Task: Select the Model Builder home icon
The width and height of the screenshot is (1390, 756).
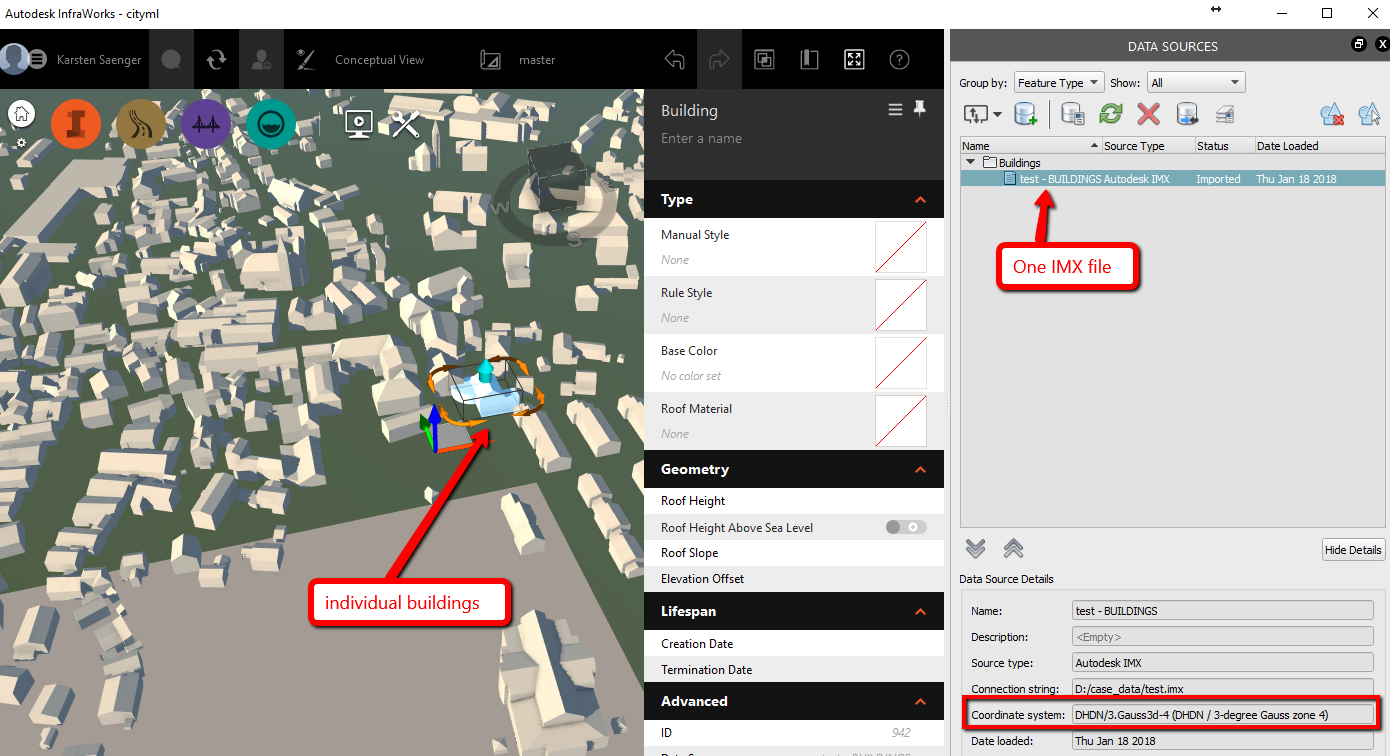Action: (21, 113)
